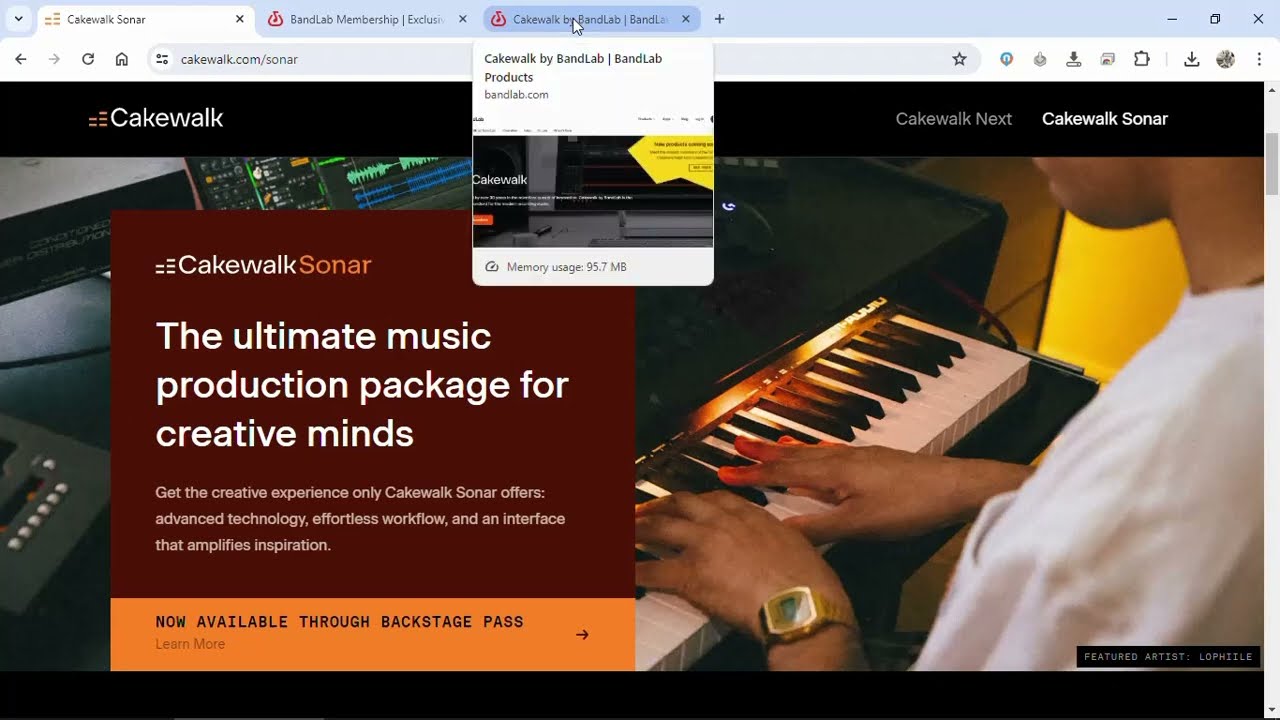Click the Cakewalk logo in the header
The height and width of the screenshot is (720, 1280).
pyautogui.click(x=155, y=118)
